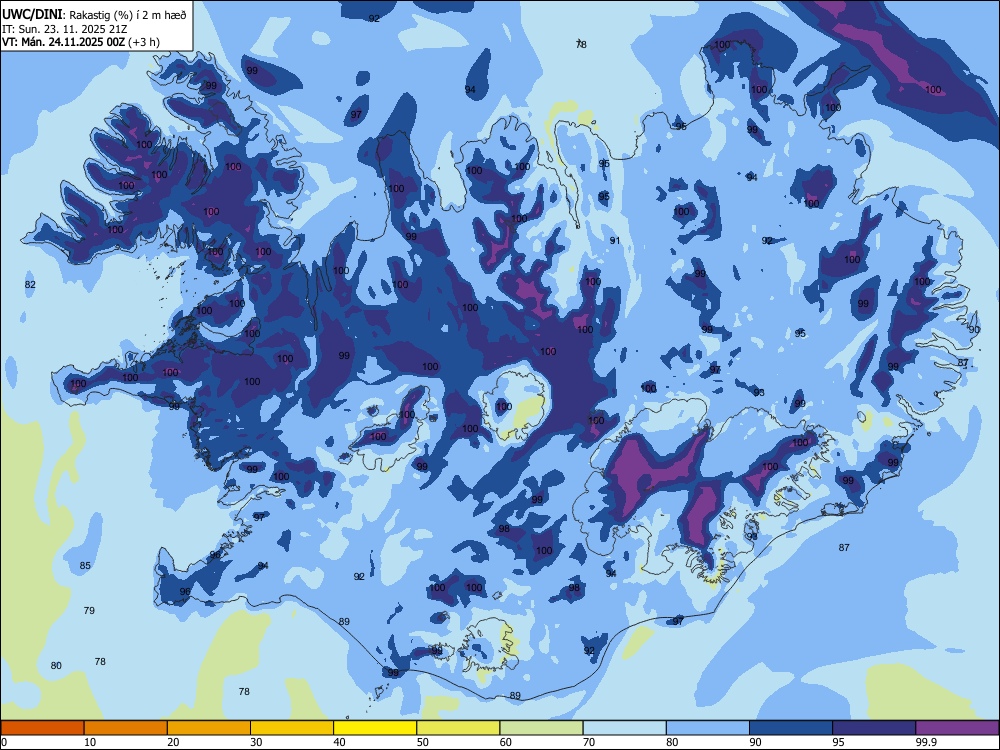The image size is (1000, 750).
Task: Click the legend tick label "0"
Action: (4, 742)
